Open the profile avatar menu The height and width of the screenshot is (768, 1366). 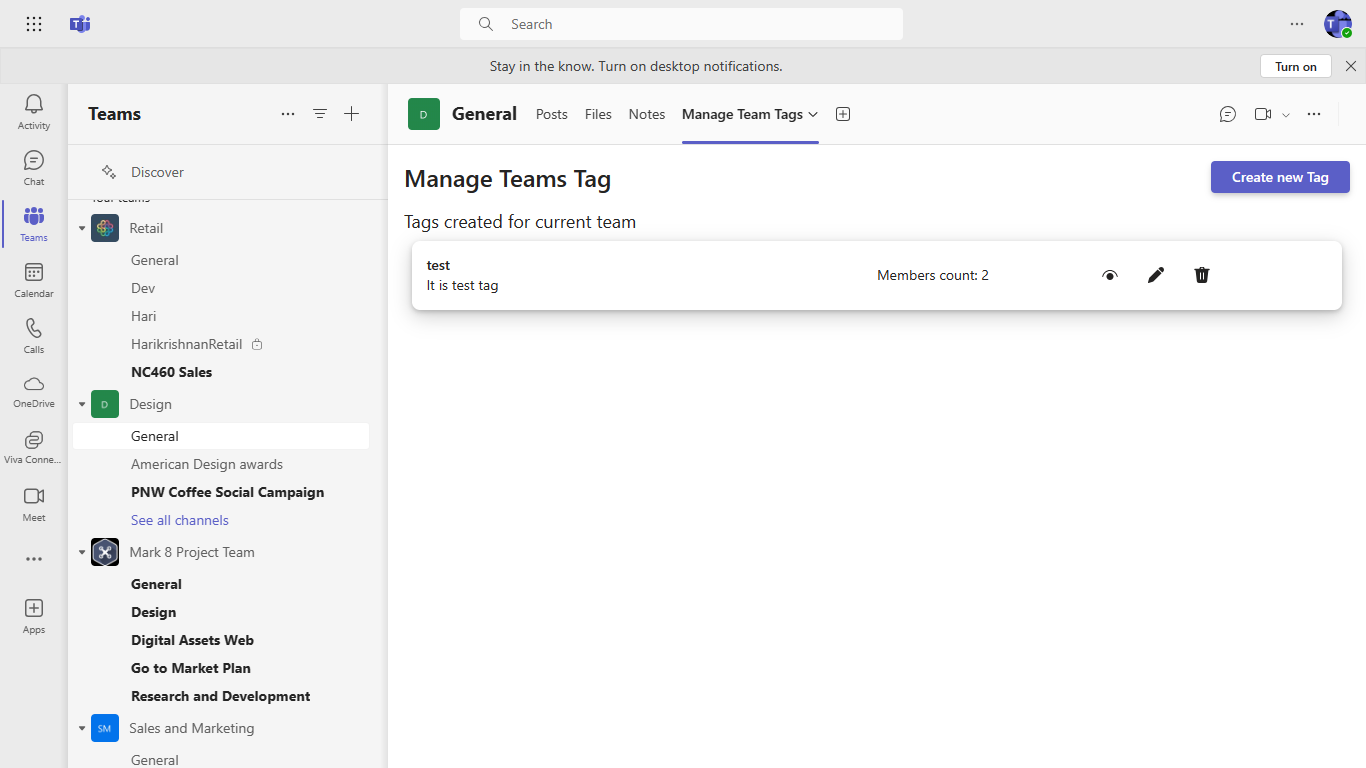click(x=1338, y=24)
